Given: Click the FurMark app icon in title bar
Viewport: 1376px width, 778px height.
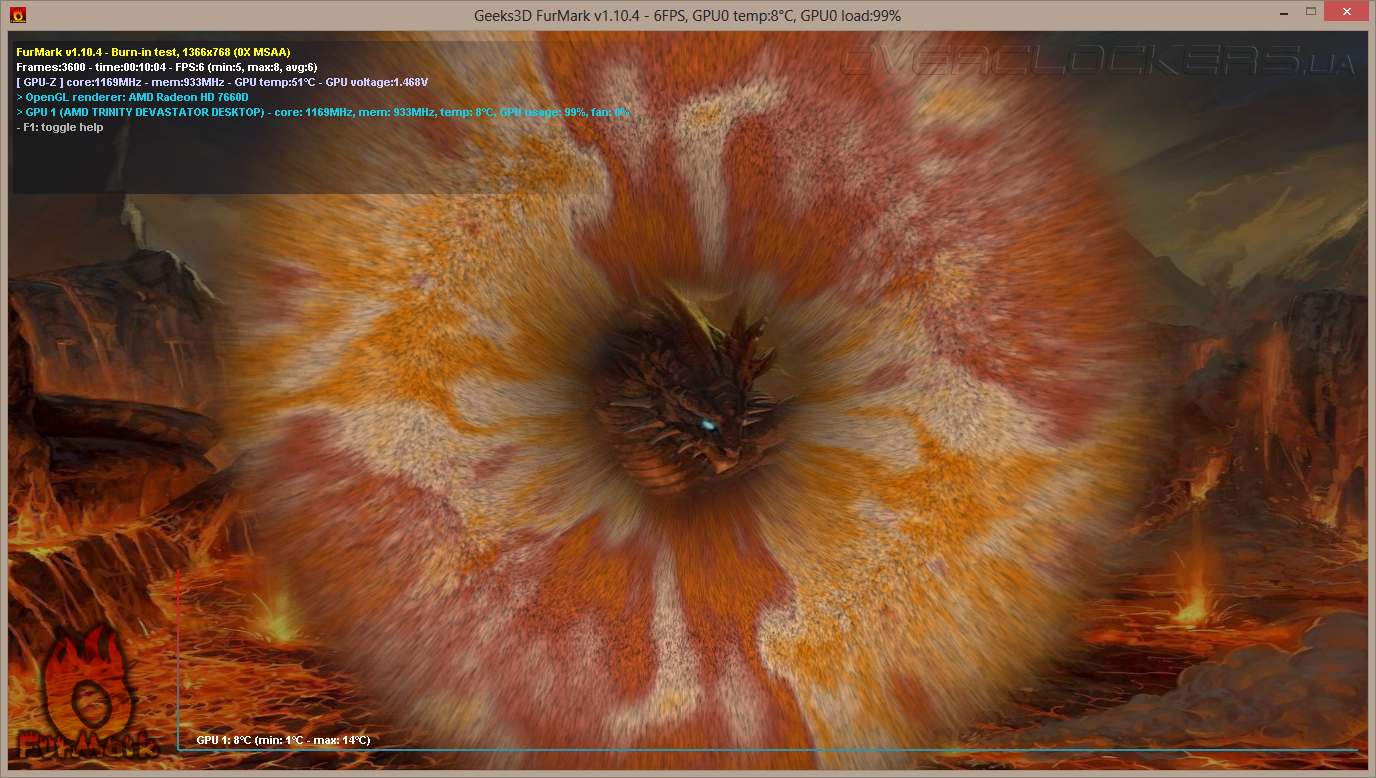Looking at the screenshot, I should pyautogui.click(x=18, y=15).
